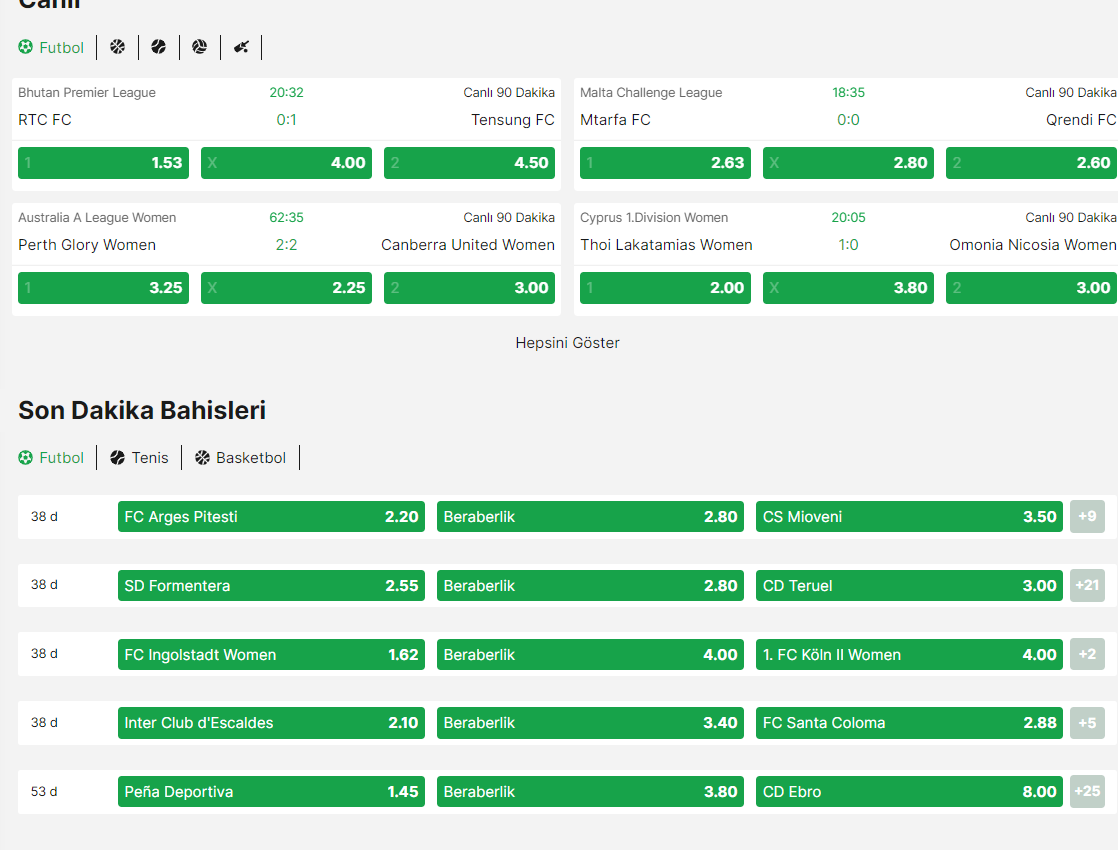This screenshot has width=1118, height=850.
Task: Expand +25 more bets for Peña Deportiva
Action: [x=1087, y=792]
